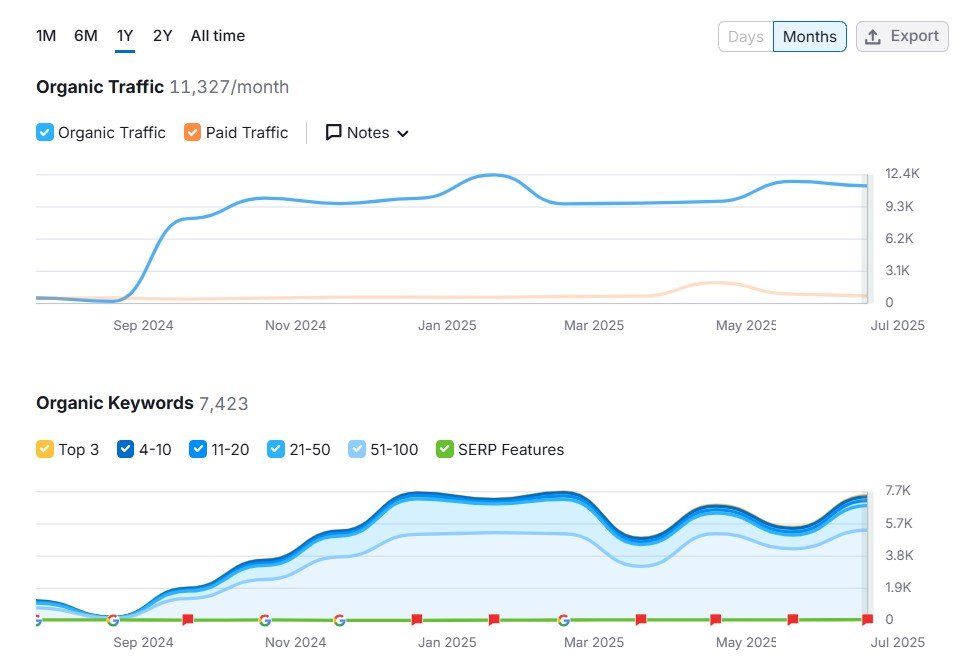Toggle the SERP Features checkbox
The image size is (967, 671).
point(445,449)
